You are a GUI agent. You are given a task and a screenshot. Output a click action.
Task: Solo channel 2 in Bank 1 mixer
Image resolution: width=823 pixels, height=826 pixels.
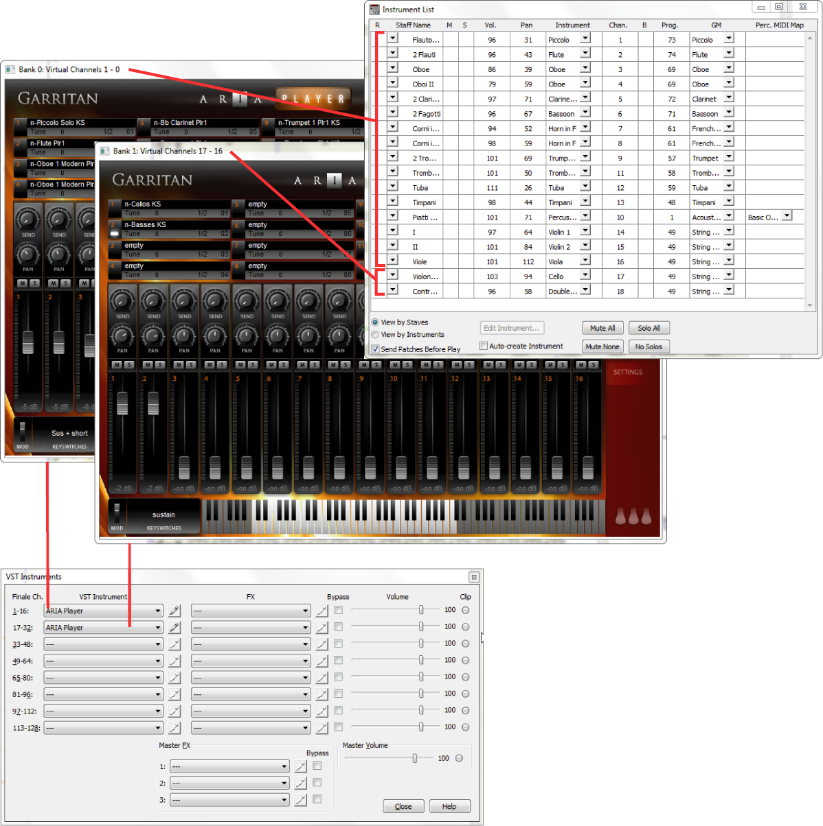(x=158, y=364)
